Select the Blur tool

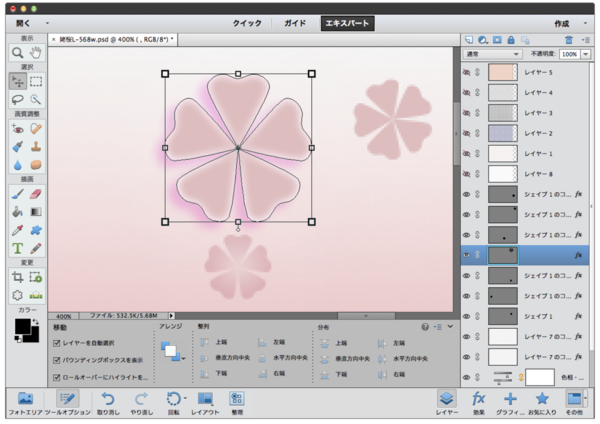pos(18,165)
